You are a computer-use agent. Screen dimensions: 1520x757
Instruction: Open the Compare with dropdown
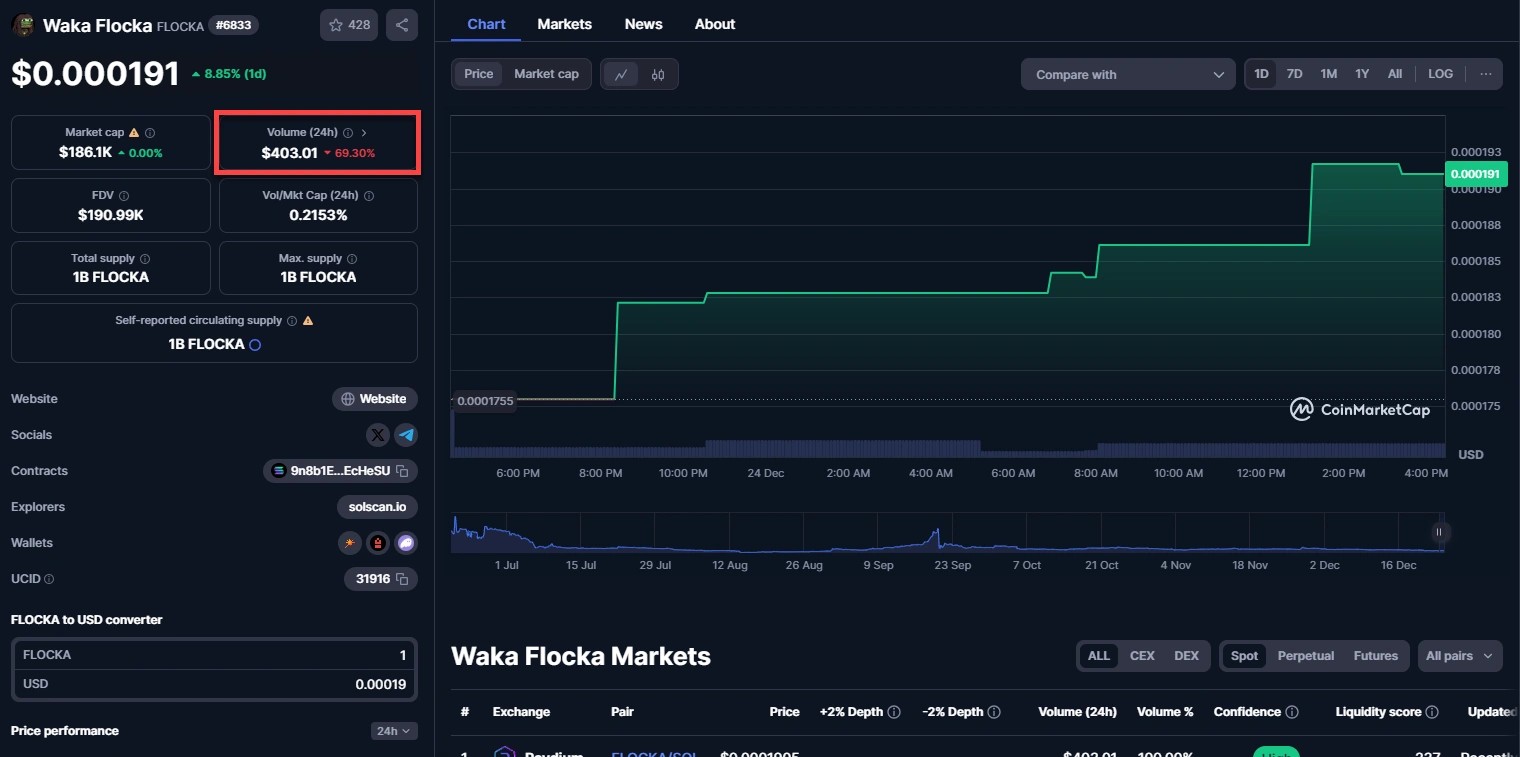(1128, 74)
